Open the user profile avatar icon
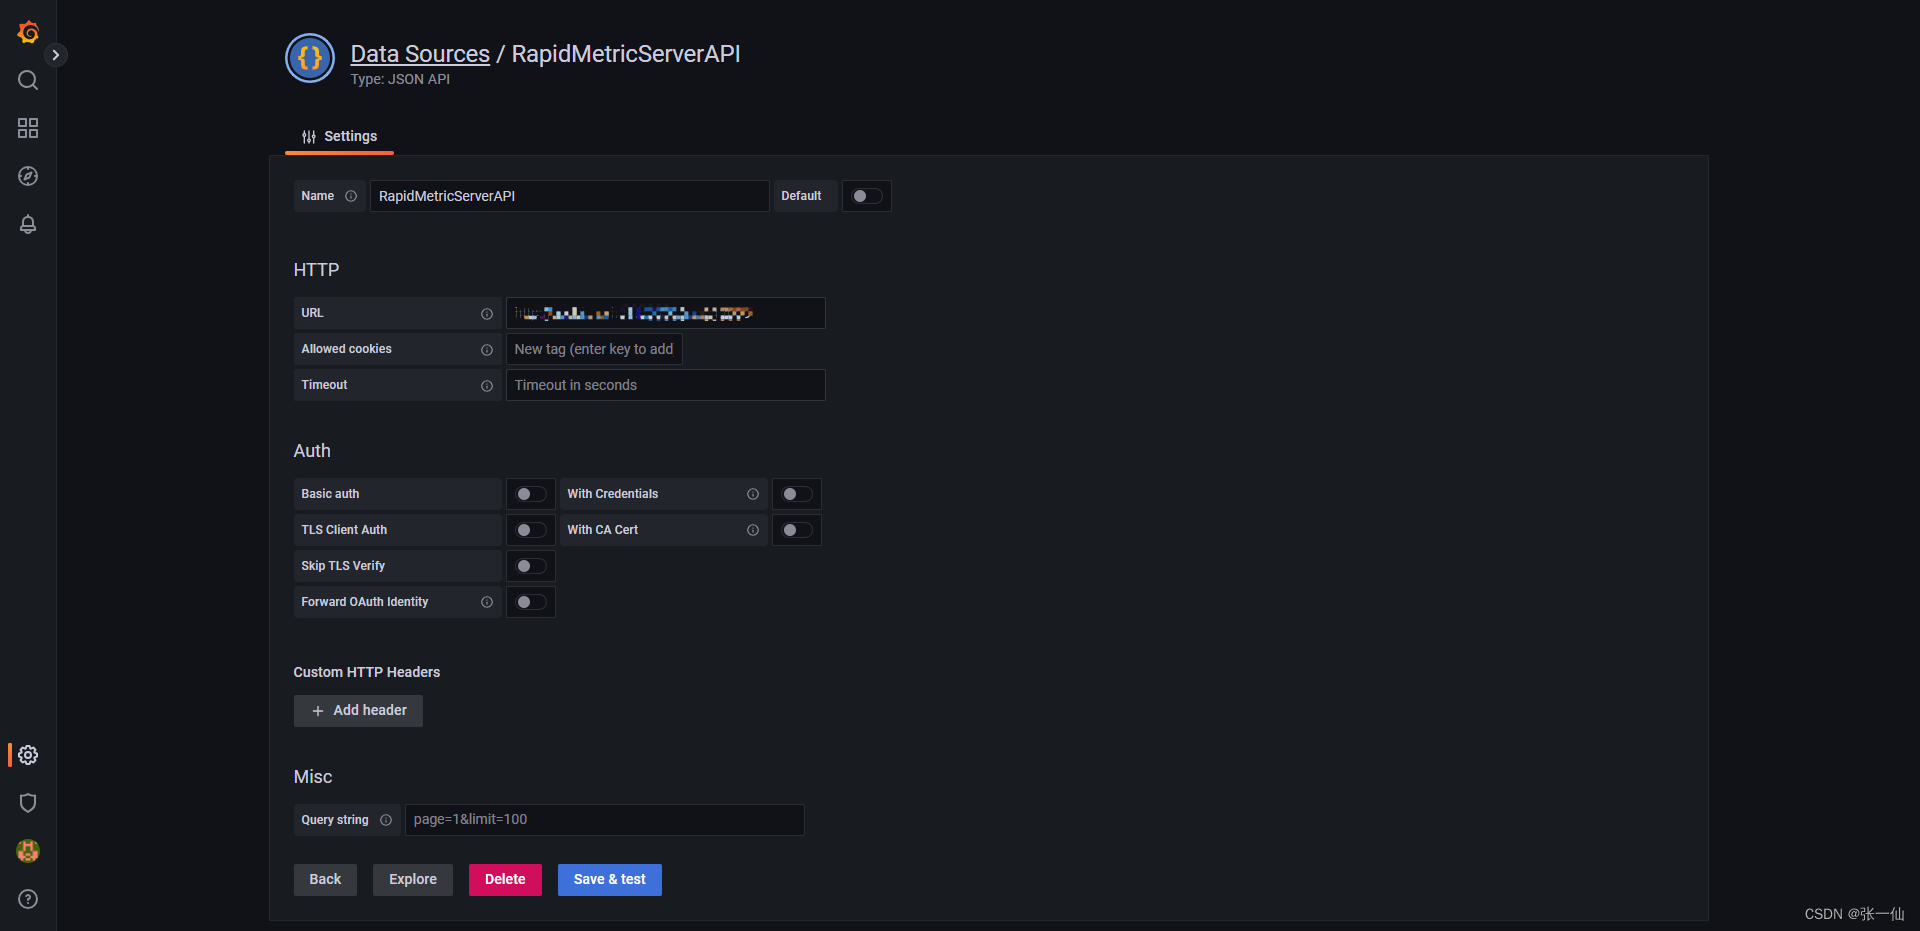This screenshot has width=1920, height=931. tap(27, 851)
